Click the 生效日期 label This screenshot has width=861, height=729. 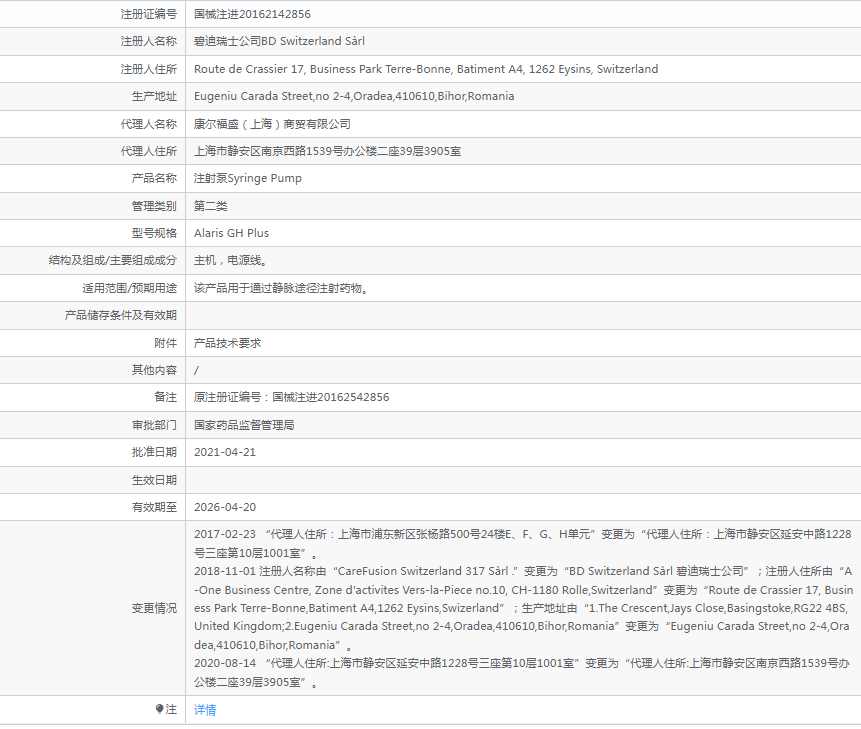154,480
